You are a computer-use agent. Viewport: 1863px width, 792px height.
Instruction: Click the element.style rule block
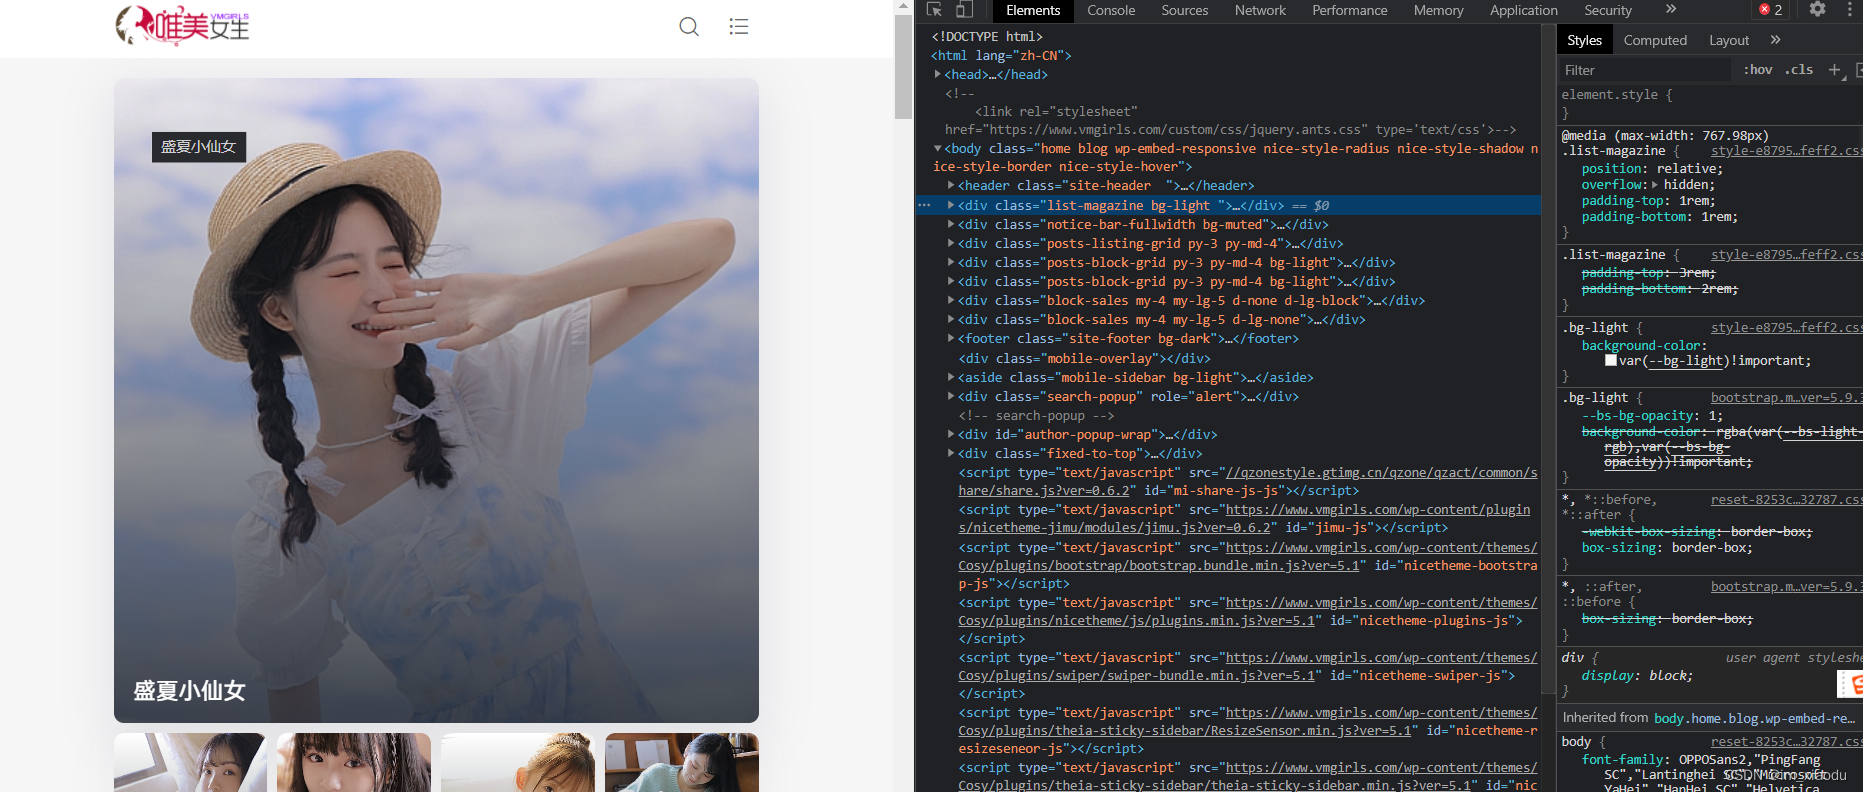pyautogui.click(x=1710, y=103)
